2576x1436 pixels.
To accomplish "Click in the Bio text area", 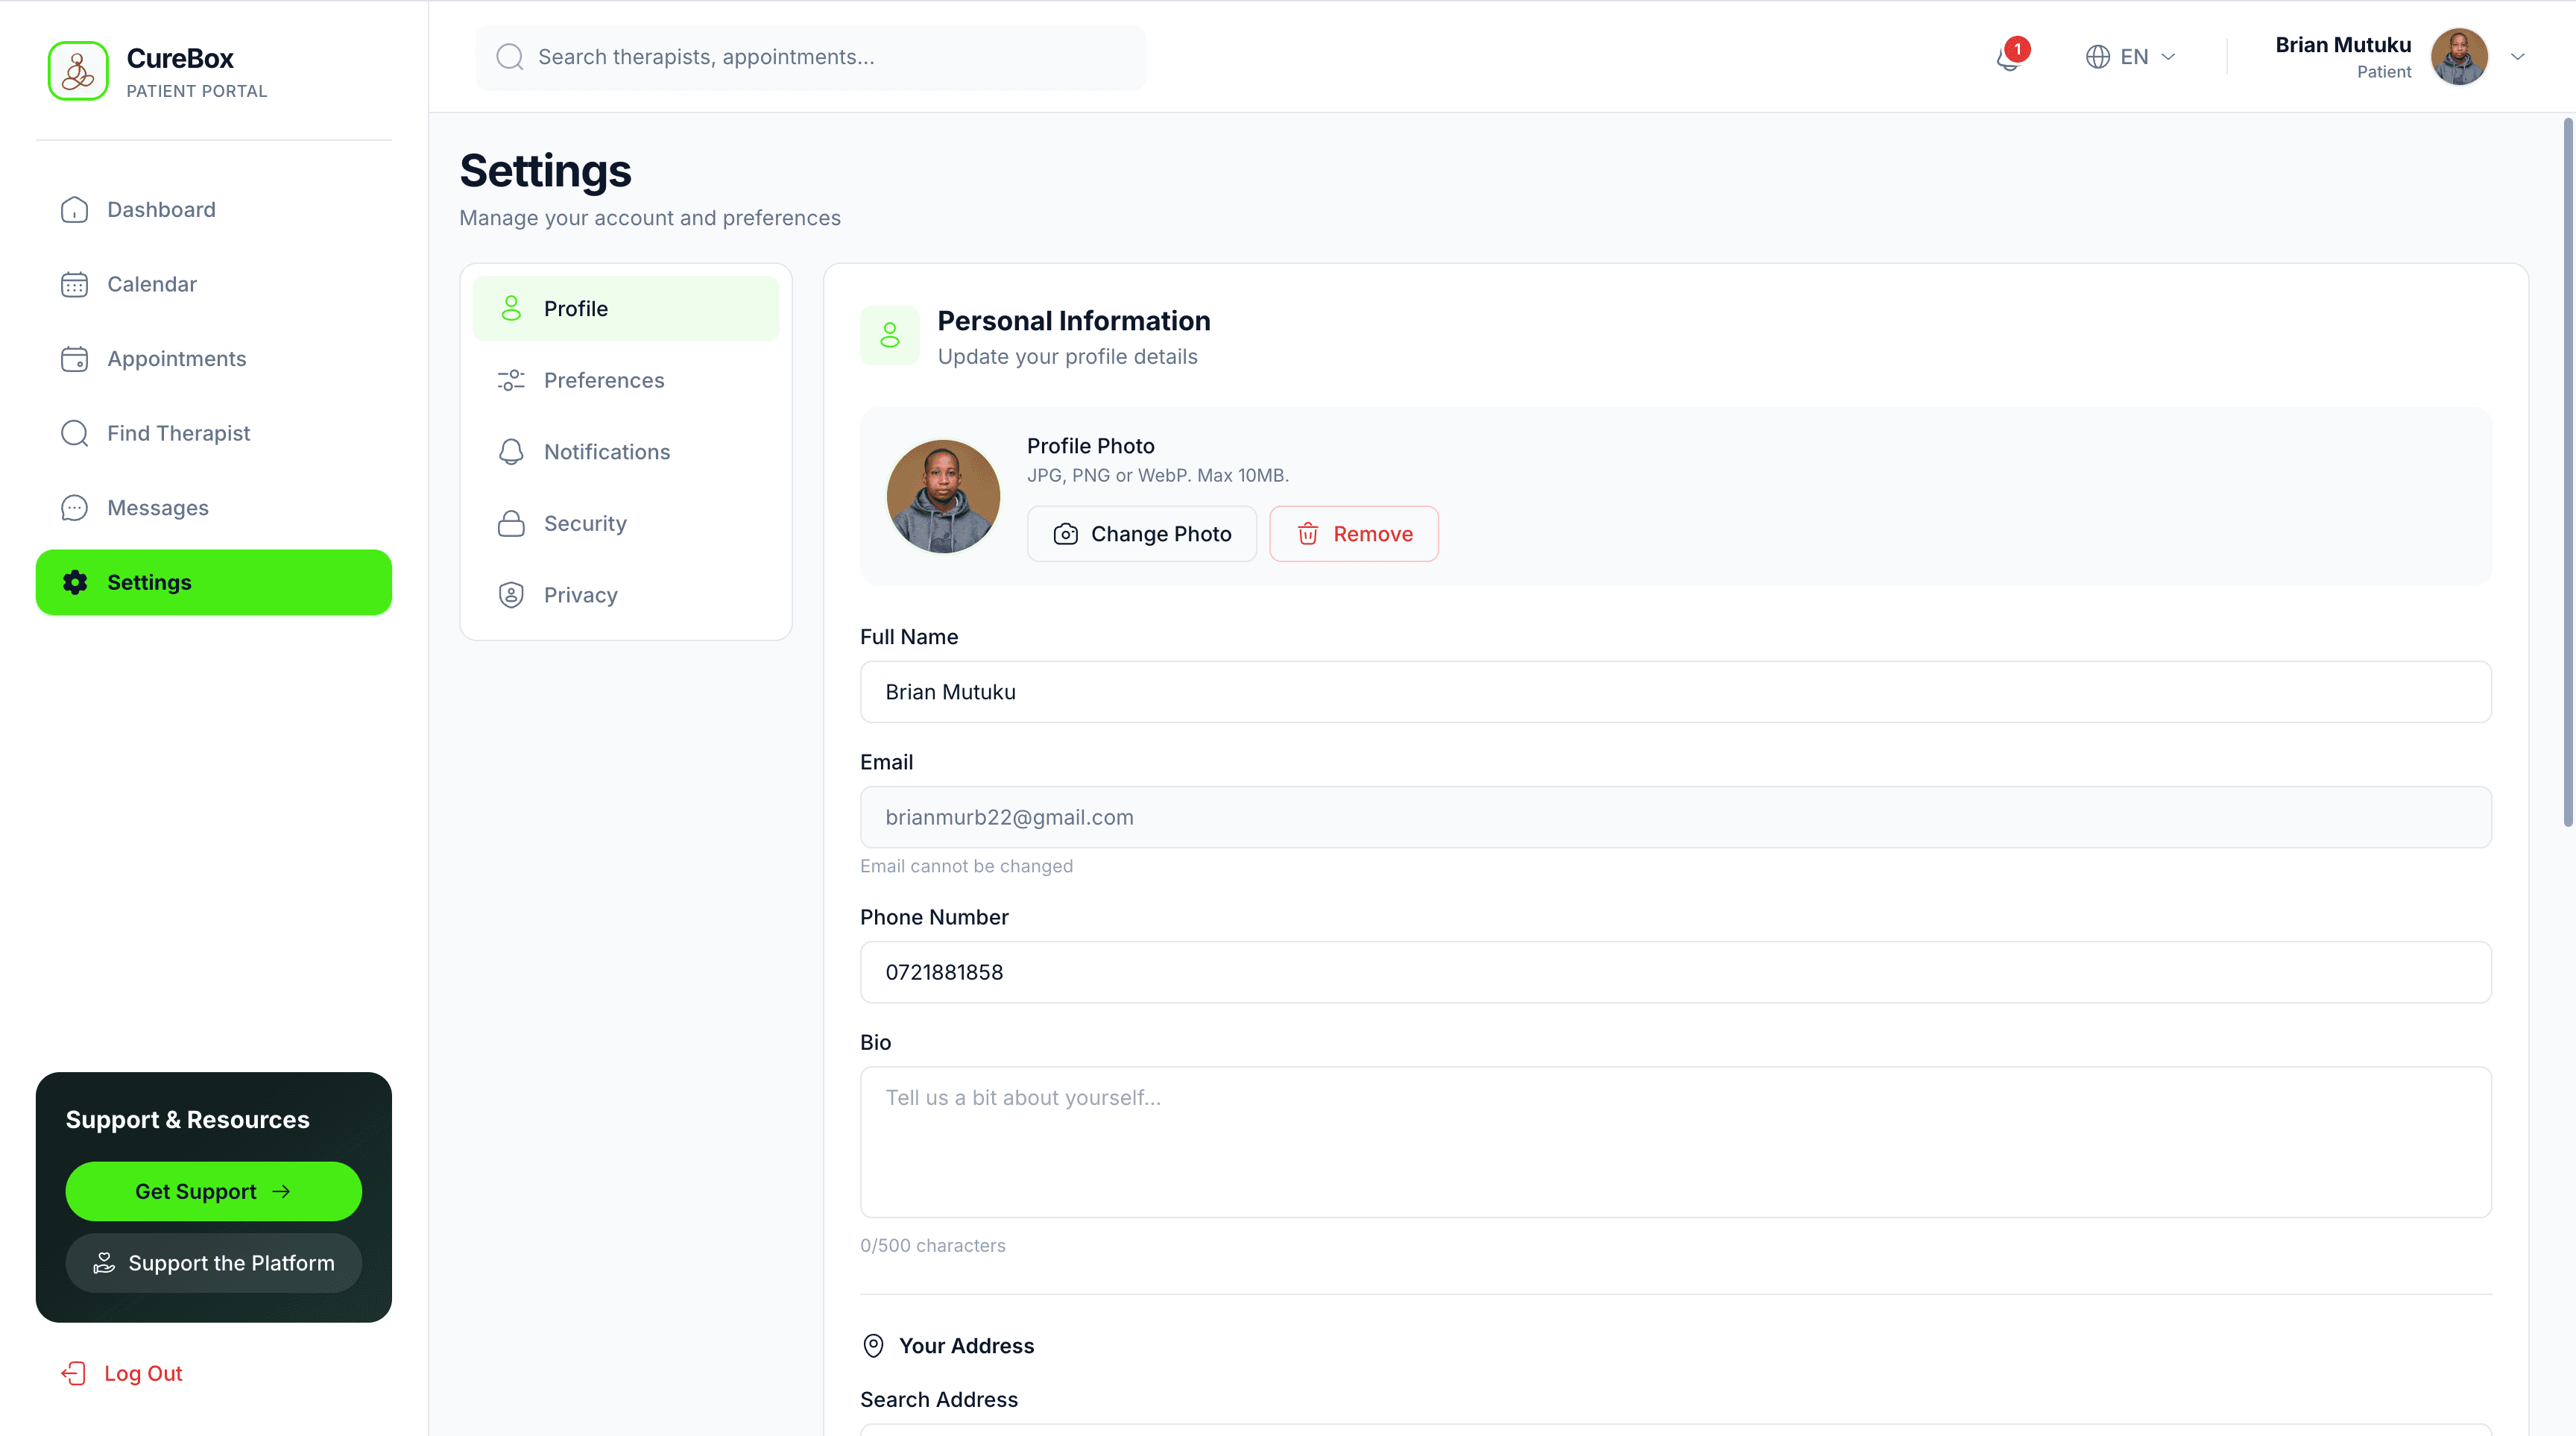I will 1675,1142.
